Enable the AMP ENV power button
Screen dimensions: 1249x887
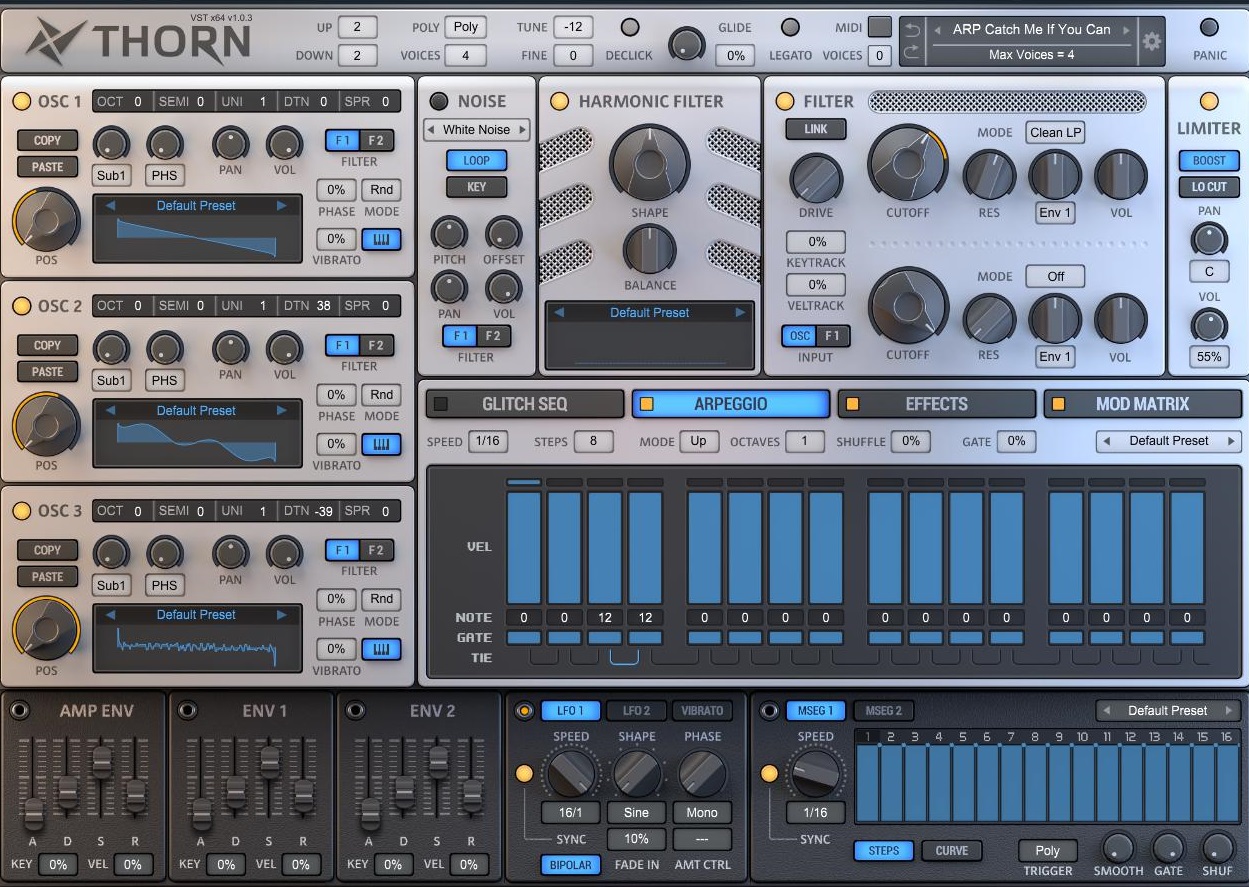click(17, 711)
